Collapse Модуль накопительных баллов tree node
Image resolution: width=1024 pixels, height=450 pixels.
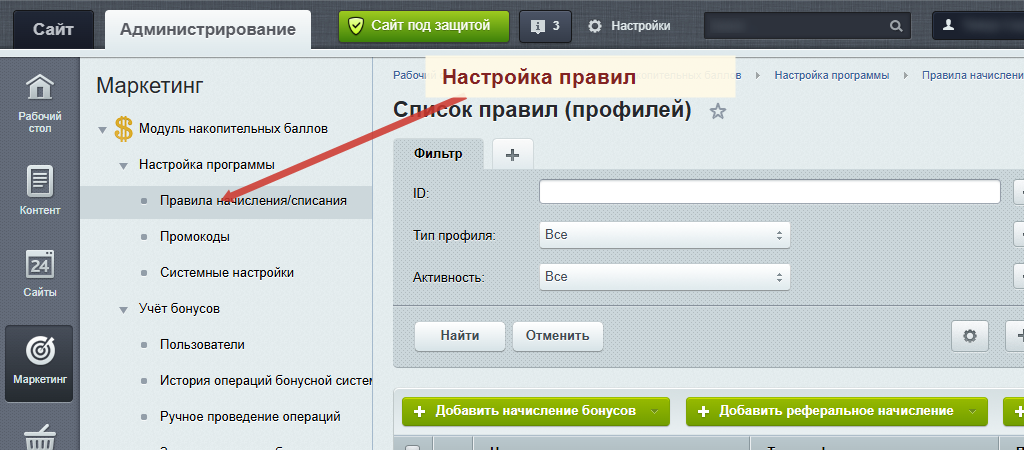click(x=102, y=130)
